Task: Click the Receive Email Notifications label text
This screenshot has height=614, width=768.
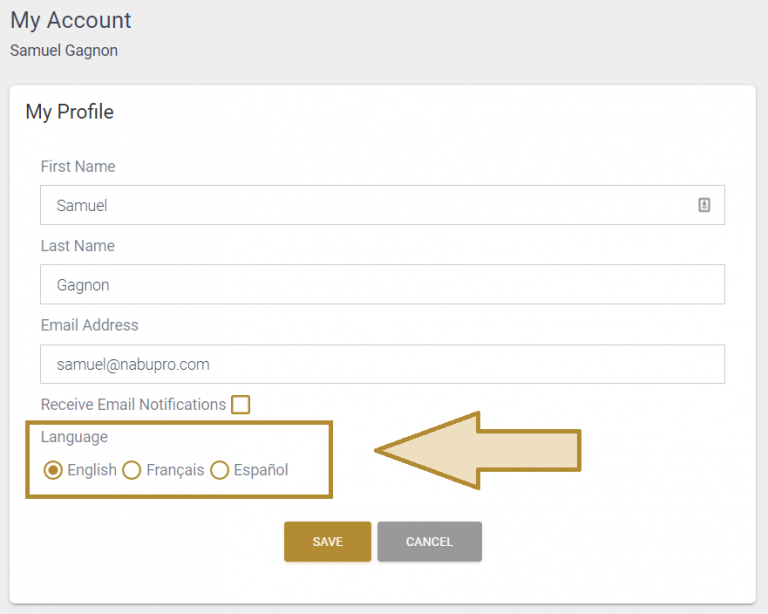Action: click(x=133, y=404)
